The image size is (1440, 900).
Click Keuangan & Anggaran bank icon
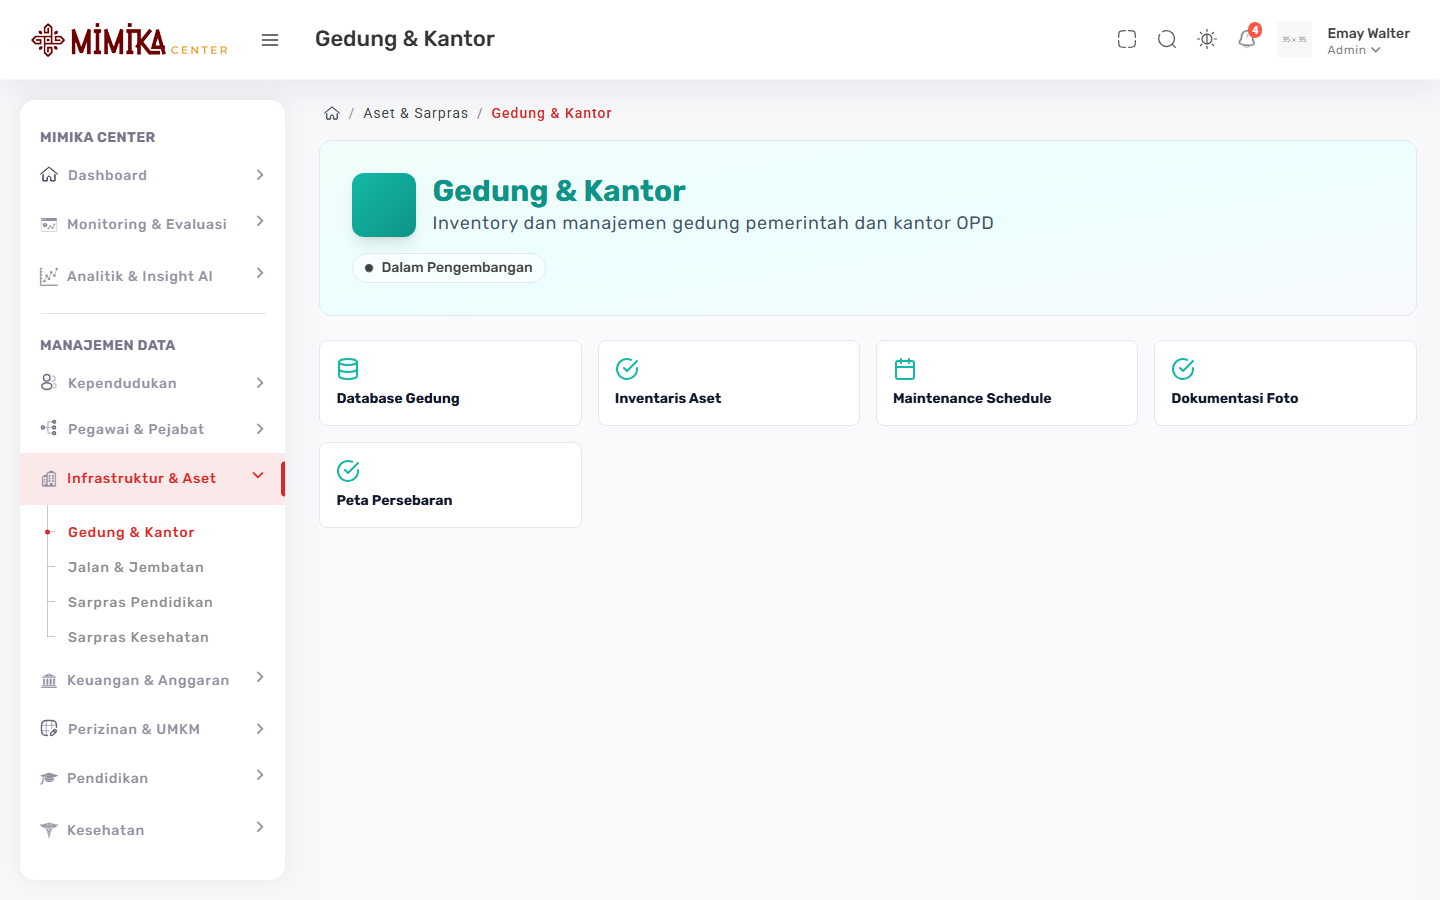pos(49,681)
